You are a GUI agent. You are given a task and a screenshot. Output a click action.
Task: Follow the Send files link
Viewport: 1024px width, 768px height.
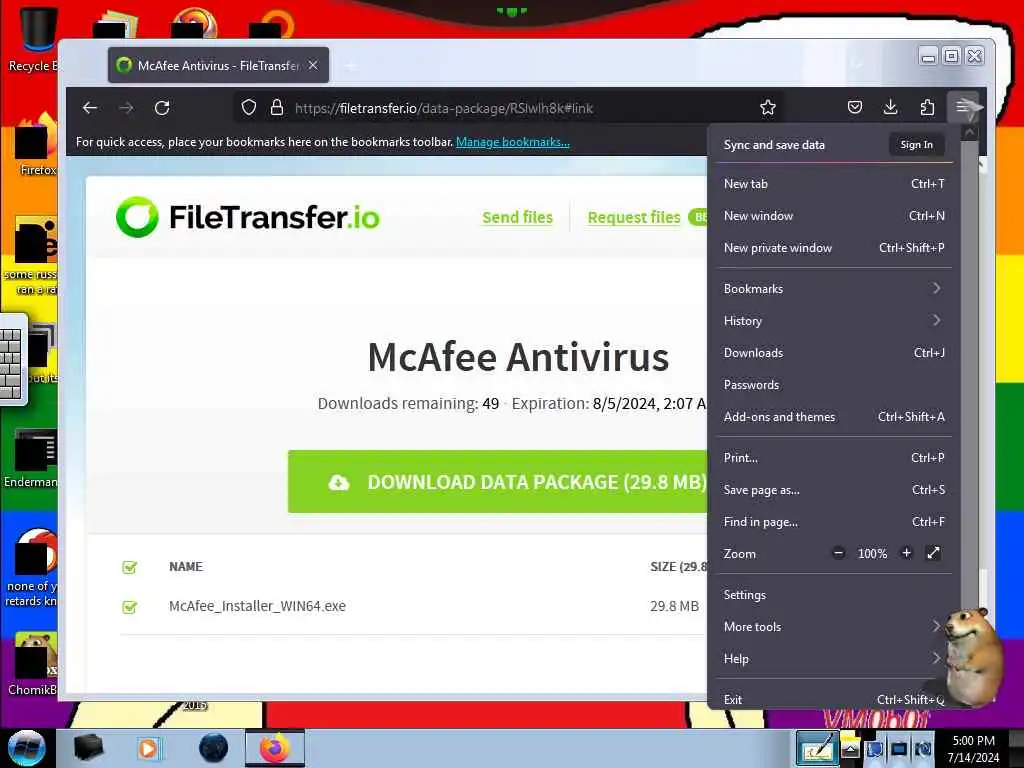517,217
